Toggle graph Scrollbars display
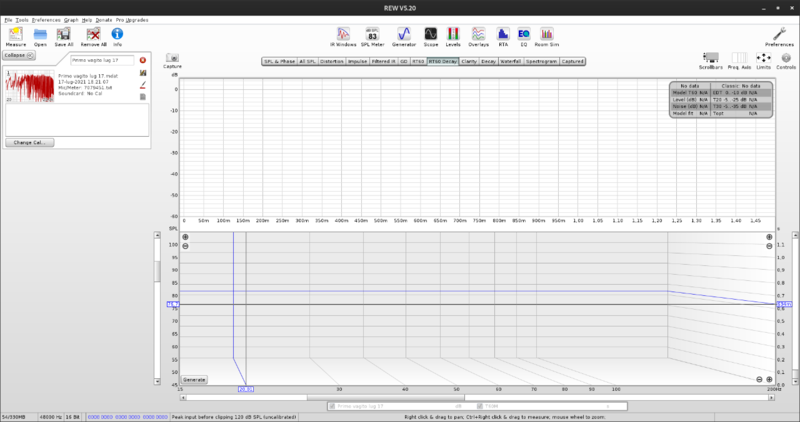The image size is (800, 422). (710, 60)
